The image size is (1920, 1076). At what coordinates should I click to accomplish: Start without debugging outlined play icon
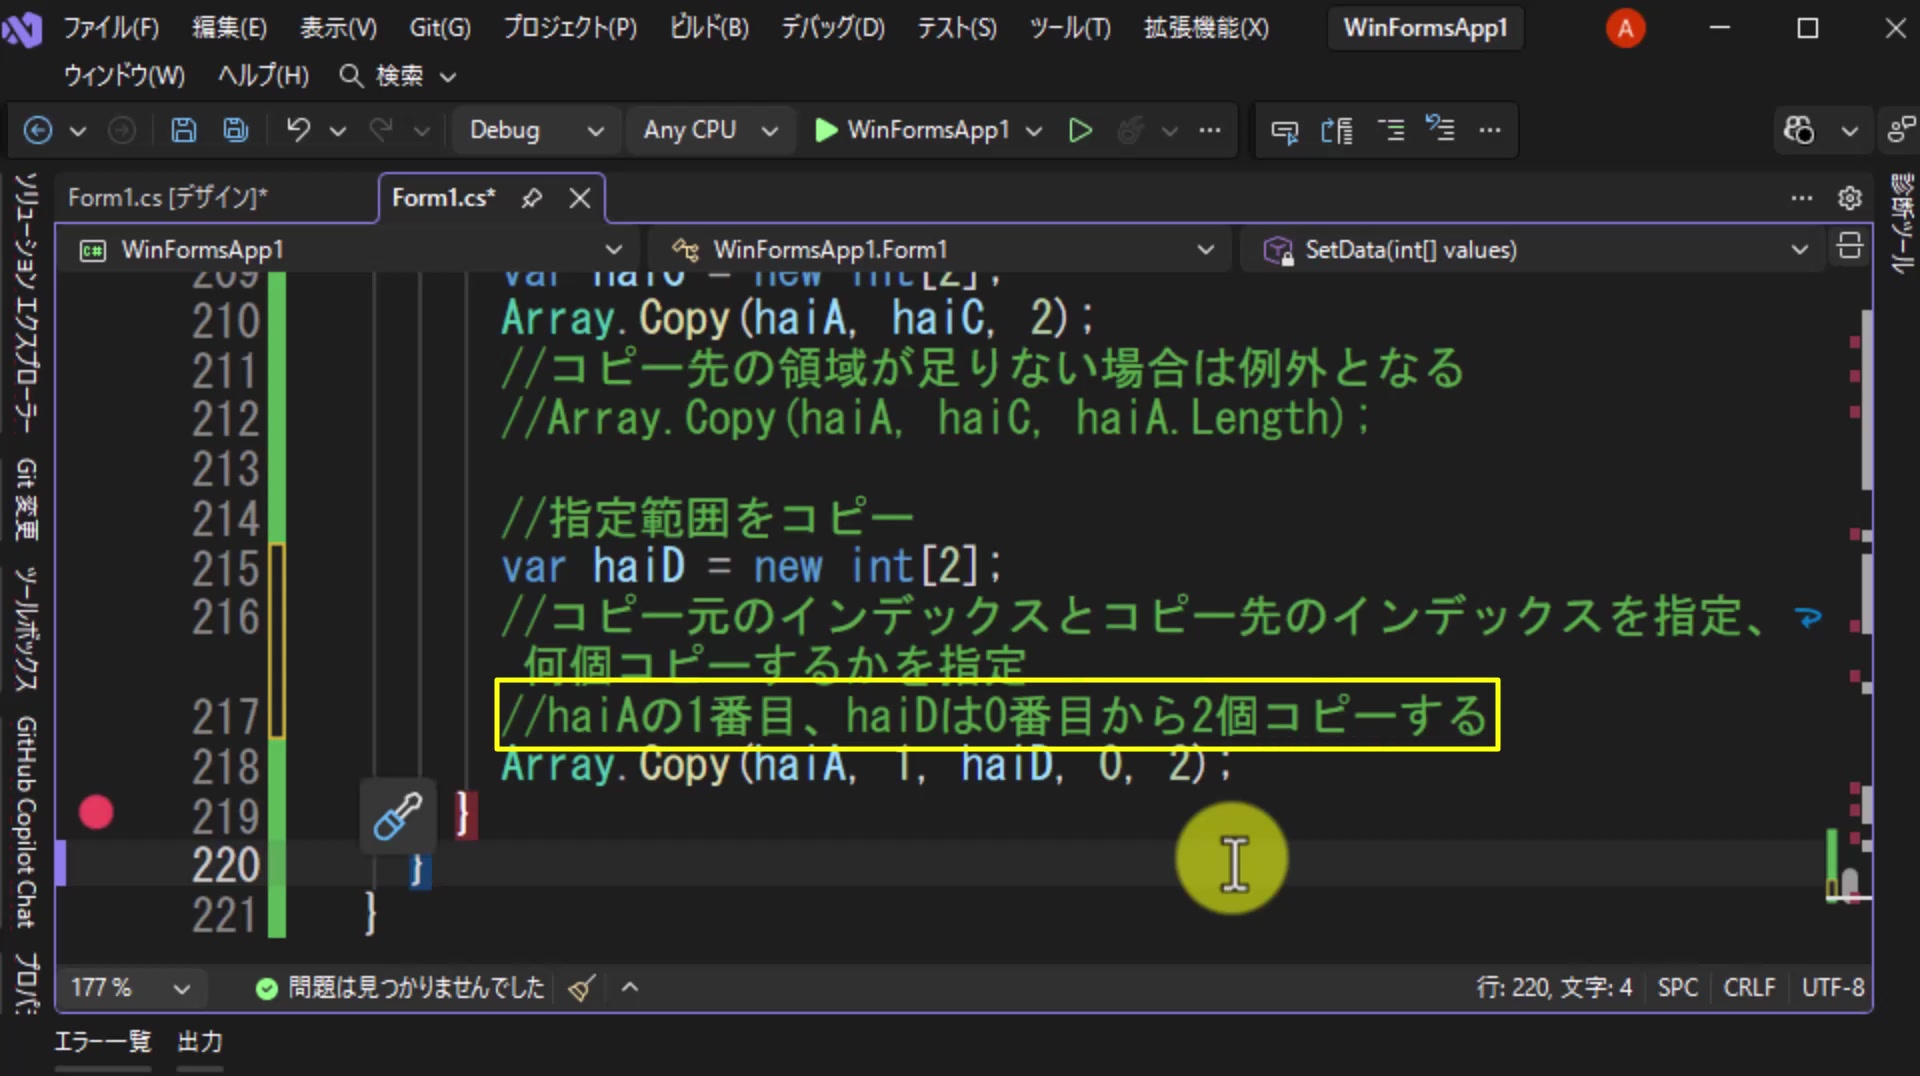1080,130
